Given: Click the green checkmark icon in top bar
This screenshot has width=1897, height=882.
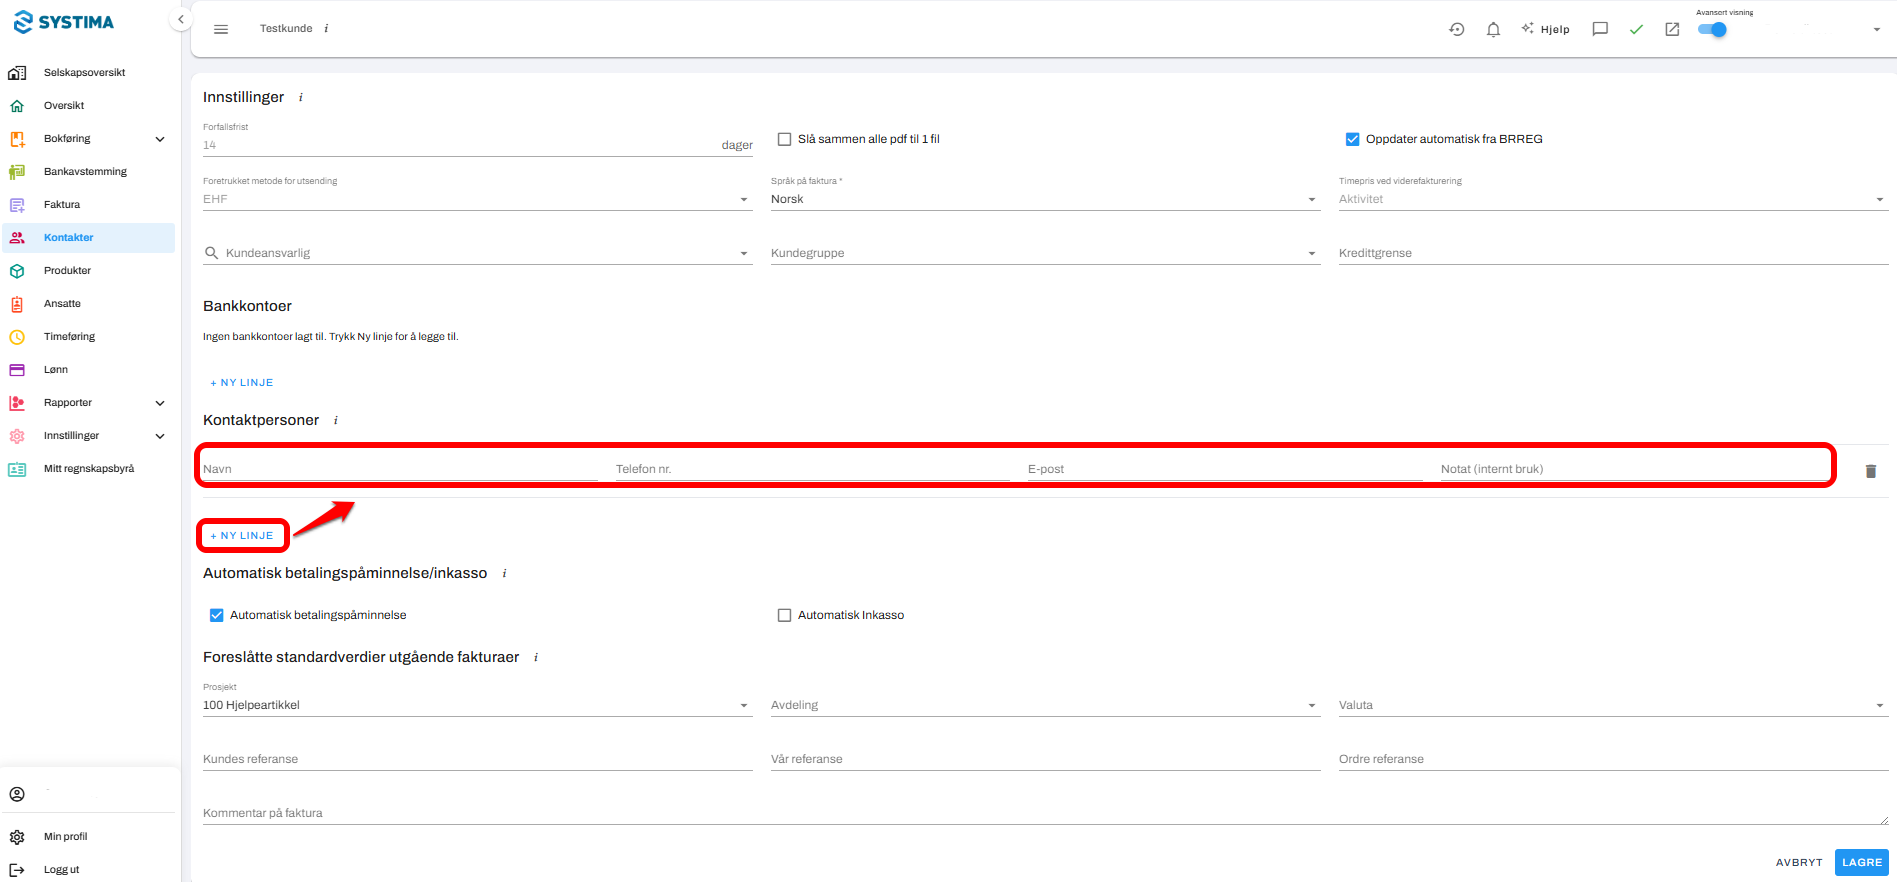Looking at the screenshot, I should coord(1636,29).
